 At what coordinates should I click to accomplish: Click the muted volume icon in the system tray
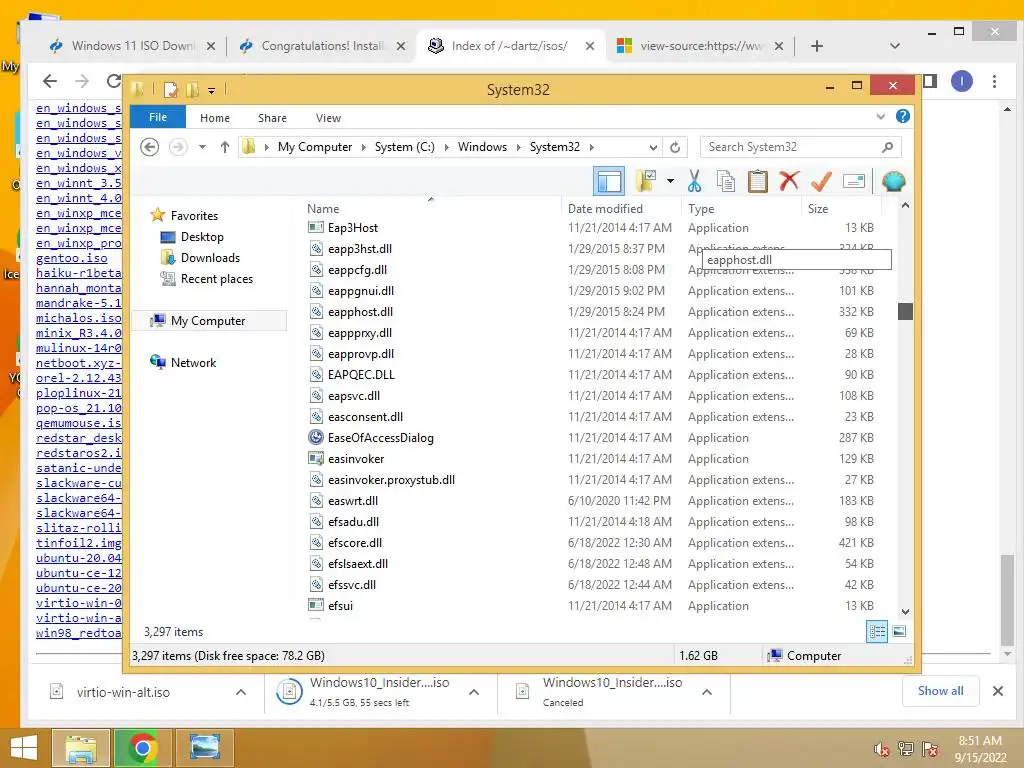(882, 750)
